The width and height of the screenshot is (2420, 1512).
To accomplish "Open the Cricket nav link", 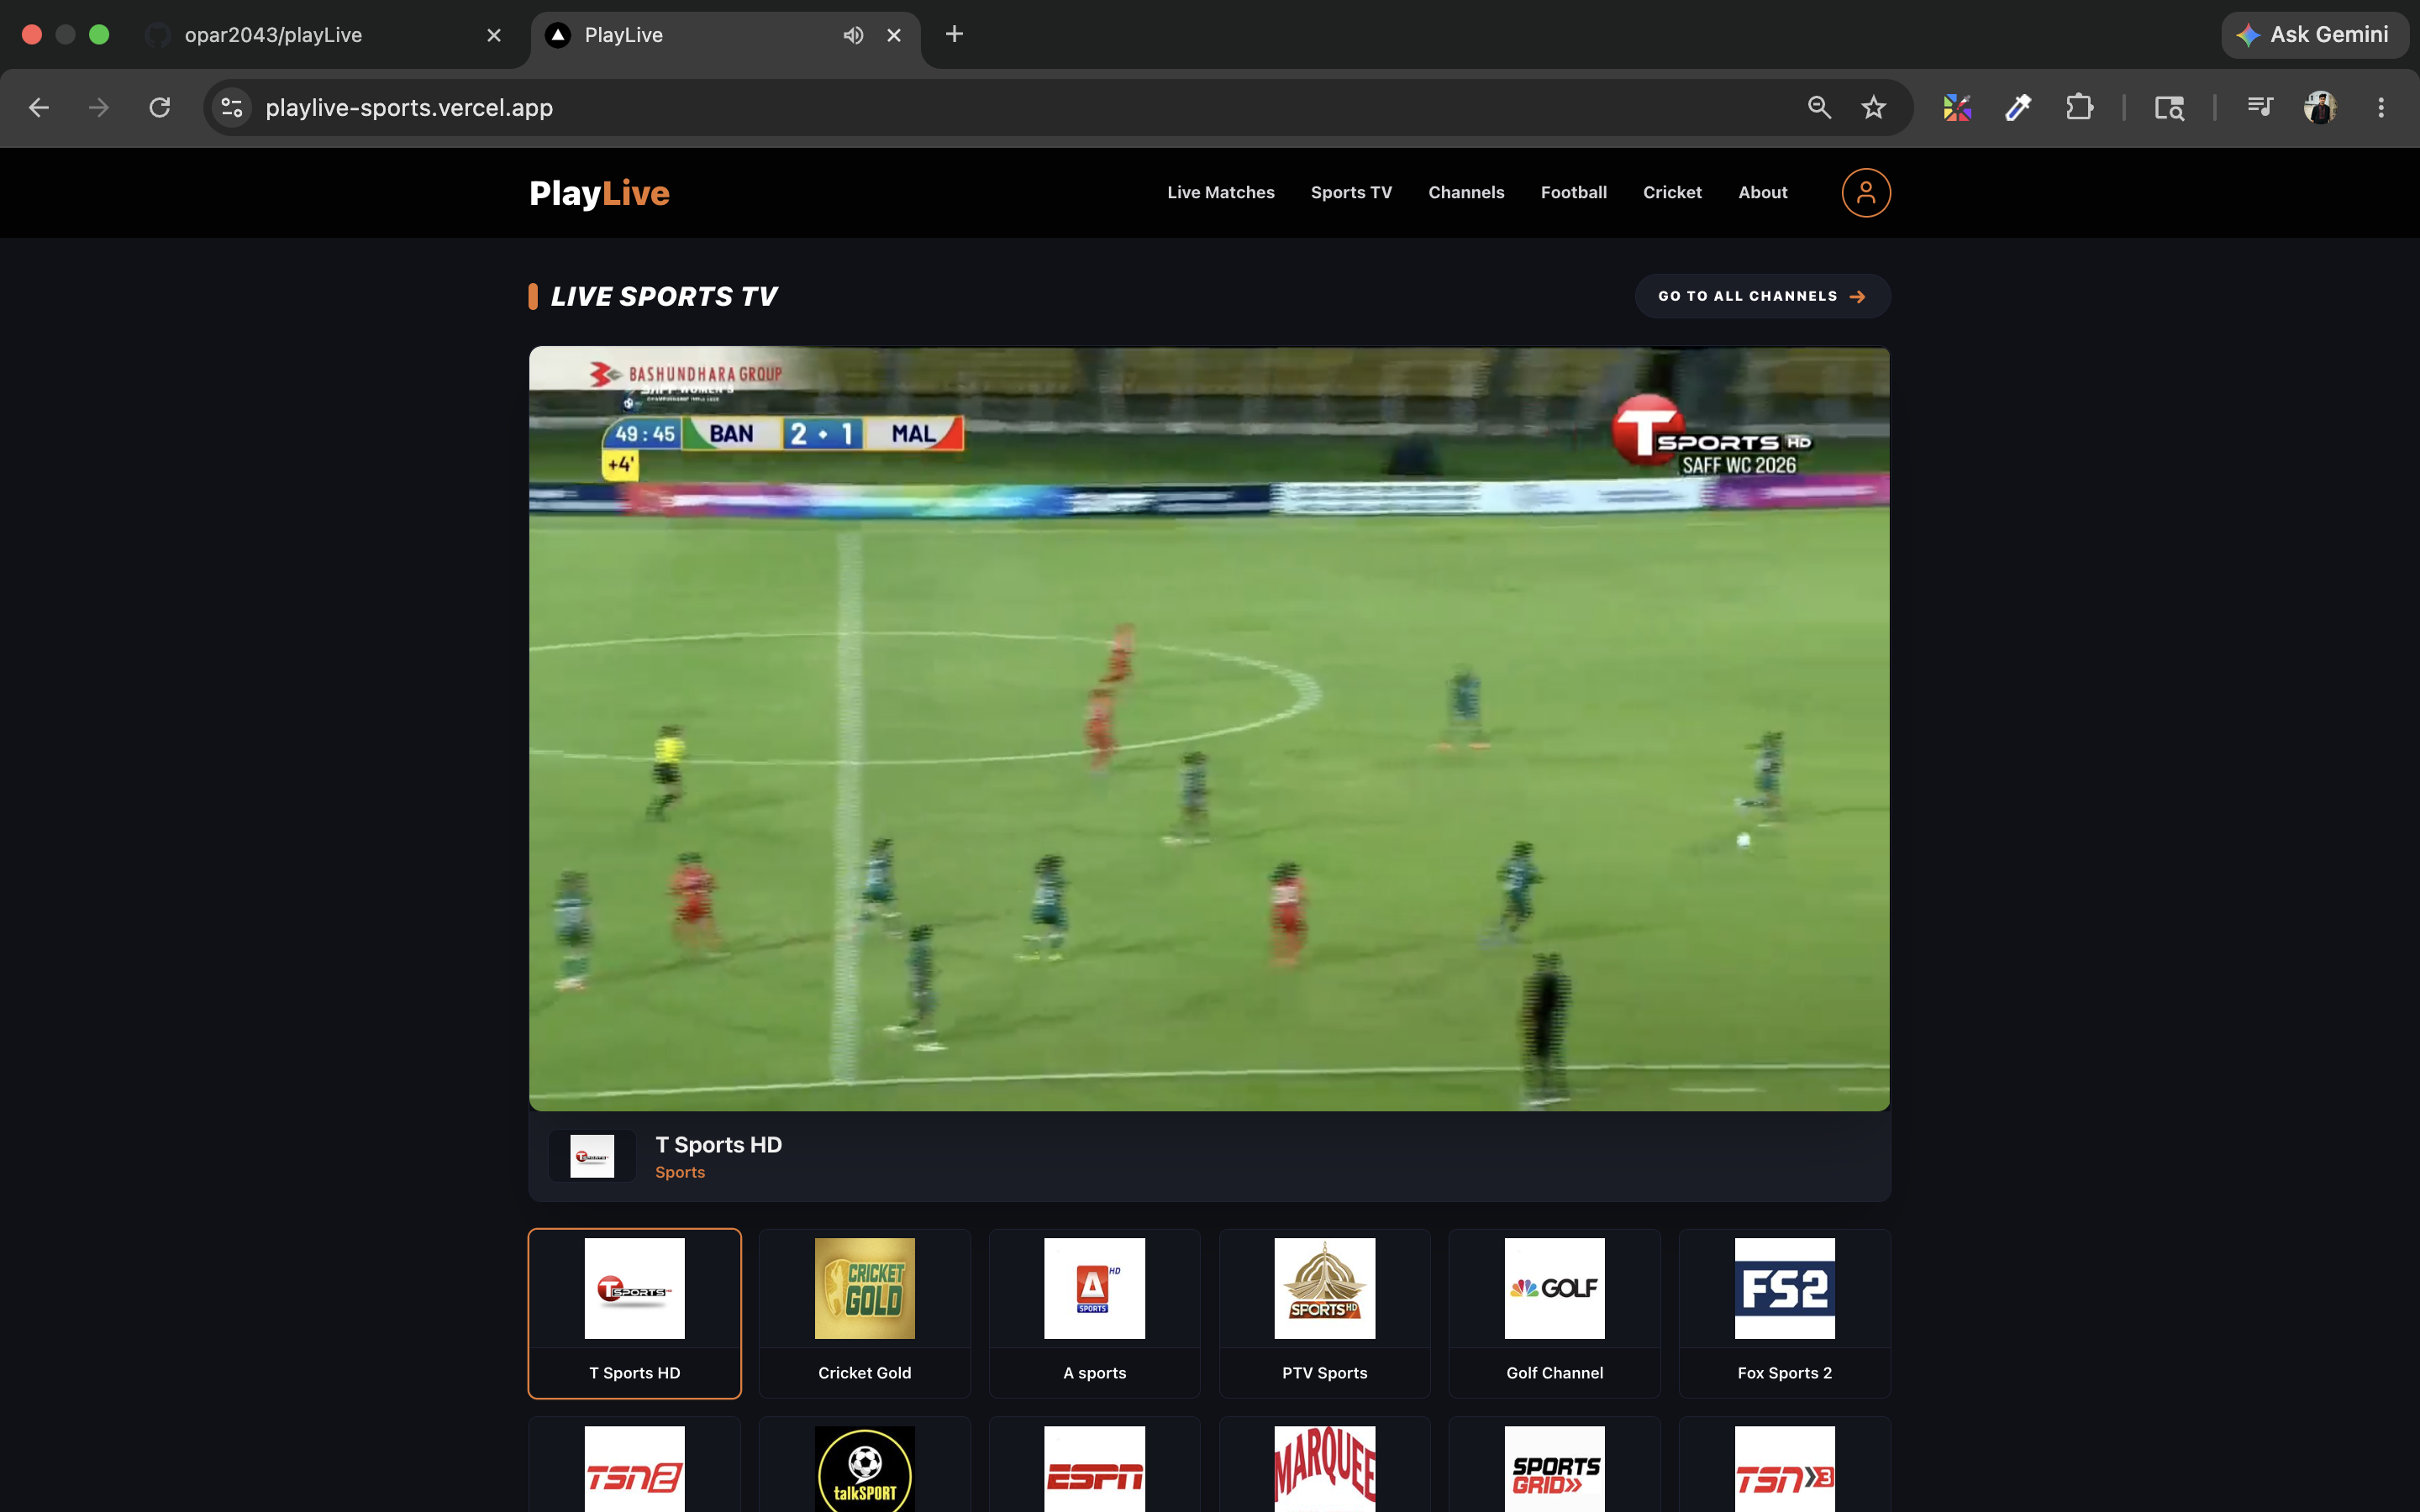I will tap(1672, 192).
